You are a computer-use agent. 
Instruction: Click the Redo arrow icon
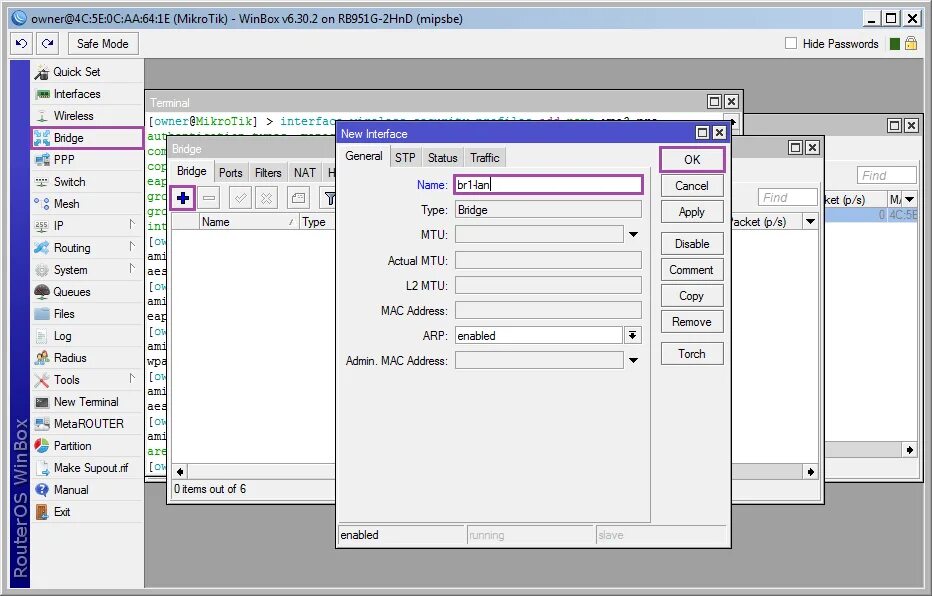(48, 43)
